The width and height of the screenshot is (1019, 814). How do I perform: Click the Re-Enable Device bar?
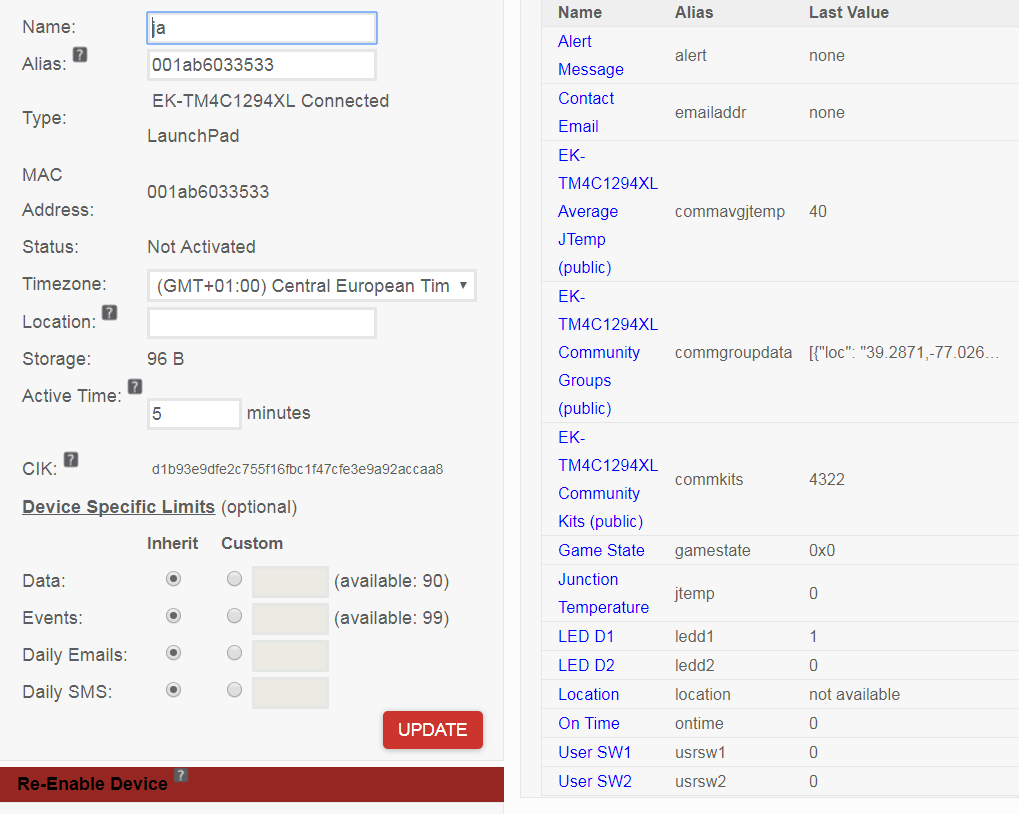pos(252,784)
